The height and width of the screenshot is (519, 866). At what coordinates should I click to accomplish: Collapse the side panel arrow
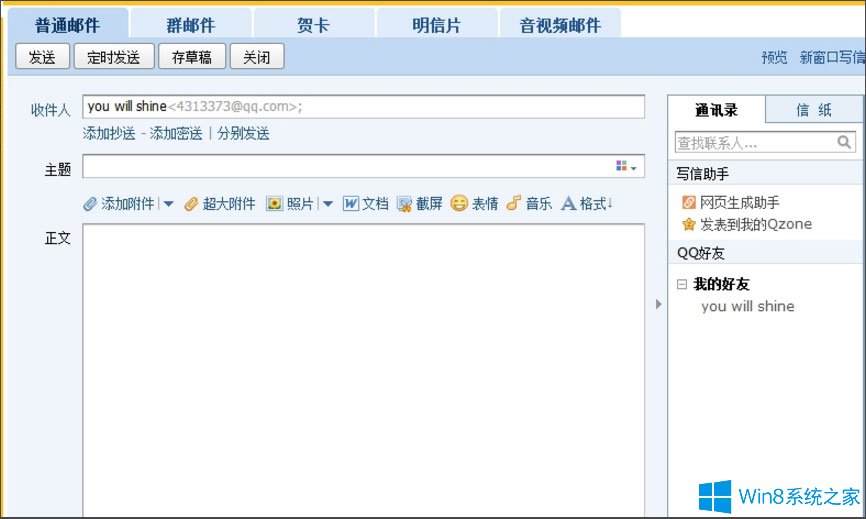658,304
